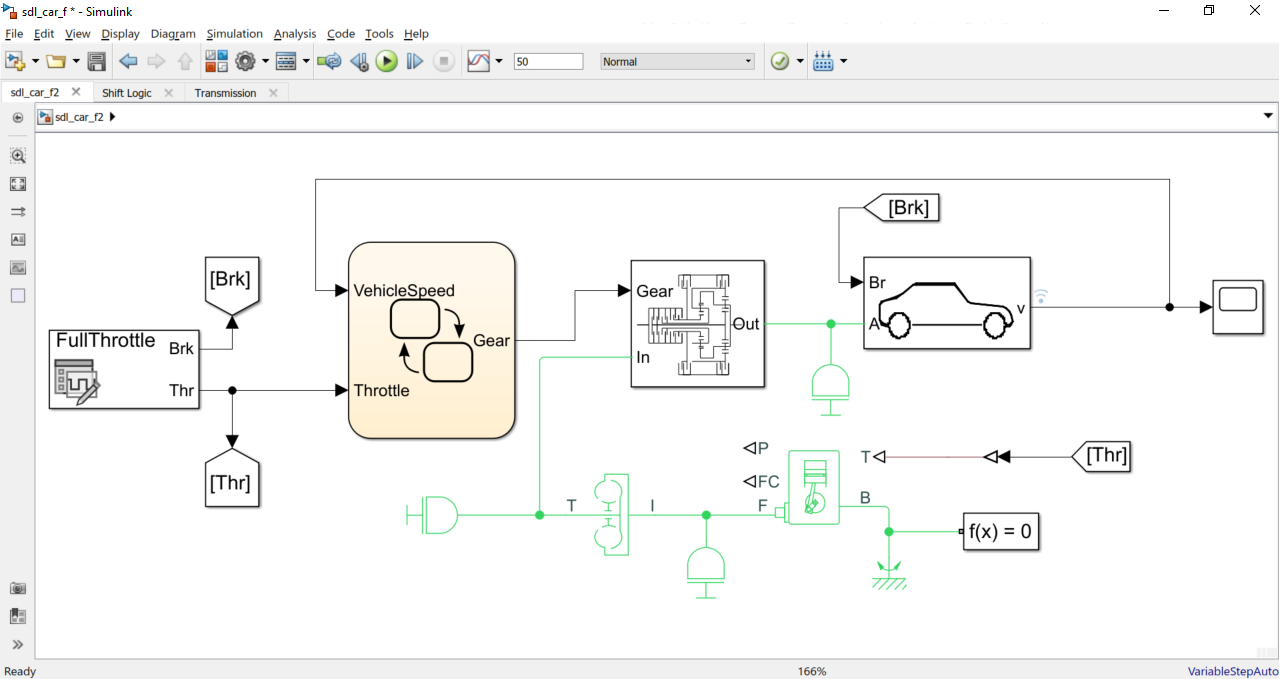Open Model Configuration Parameters gear icon

pos(247,61)
